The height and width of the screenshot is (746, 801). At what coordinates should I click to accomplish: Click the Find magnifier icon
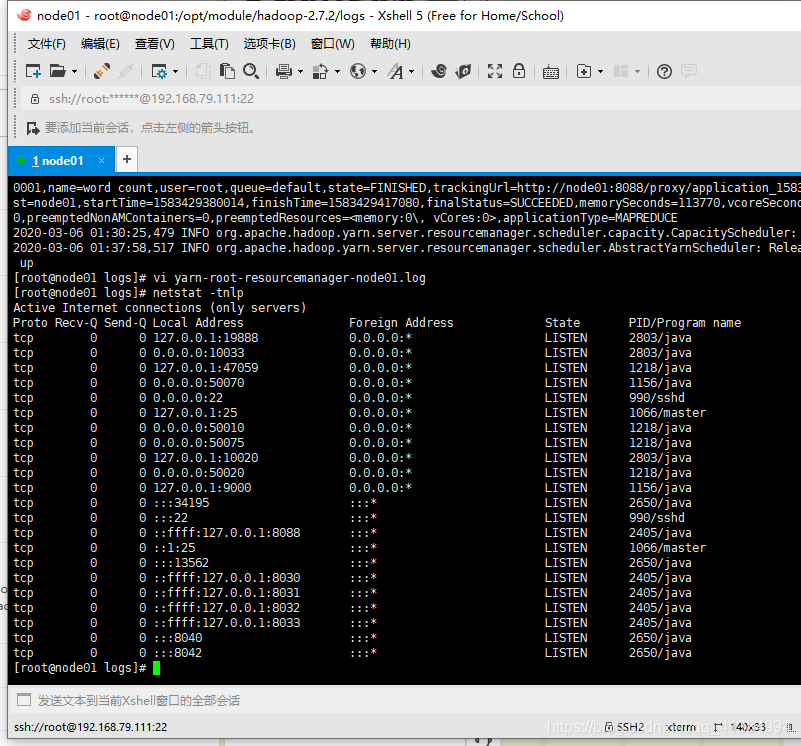(252, 71)
